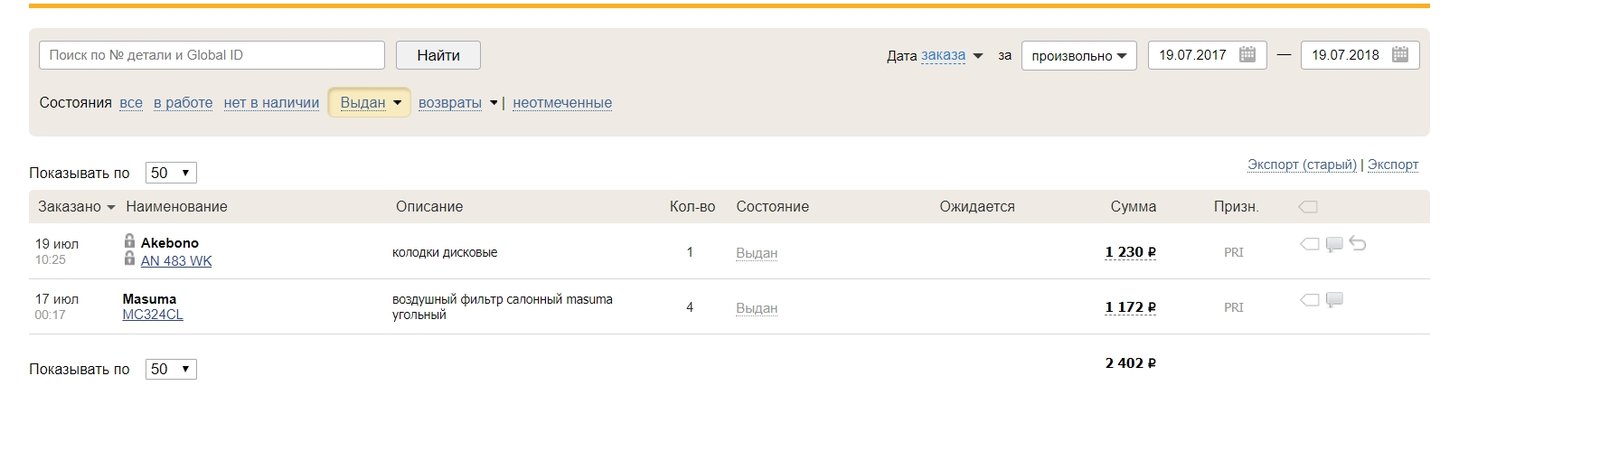The height and width of the screenshot is (461, 1600).
Task: Open the 'произвольно' period dropdown
Action: [1079, 56]
